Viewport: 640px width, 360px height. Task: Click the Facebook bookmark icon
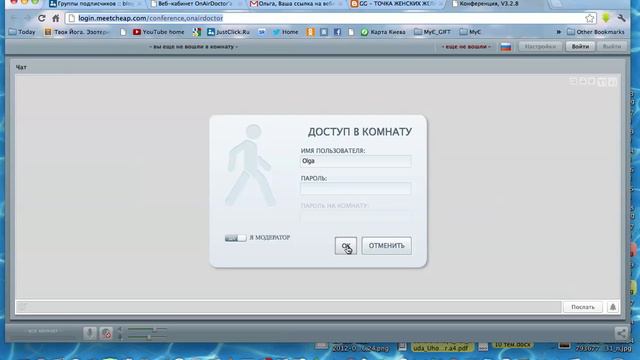coord(337,32)
